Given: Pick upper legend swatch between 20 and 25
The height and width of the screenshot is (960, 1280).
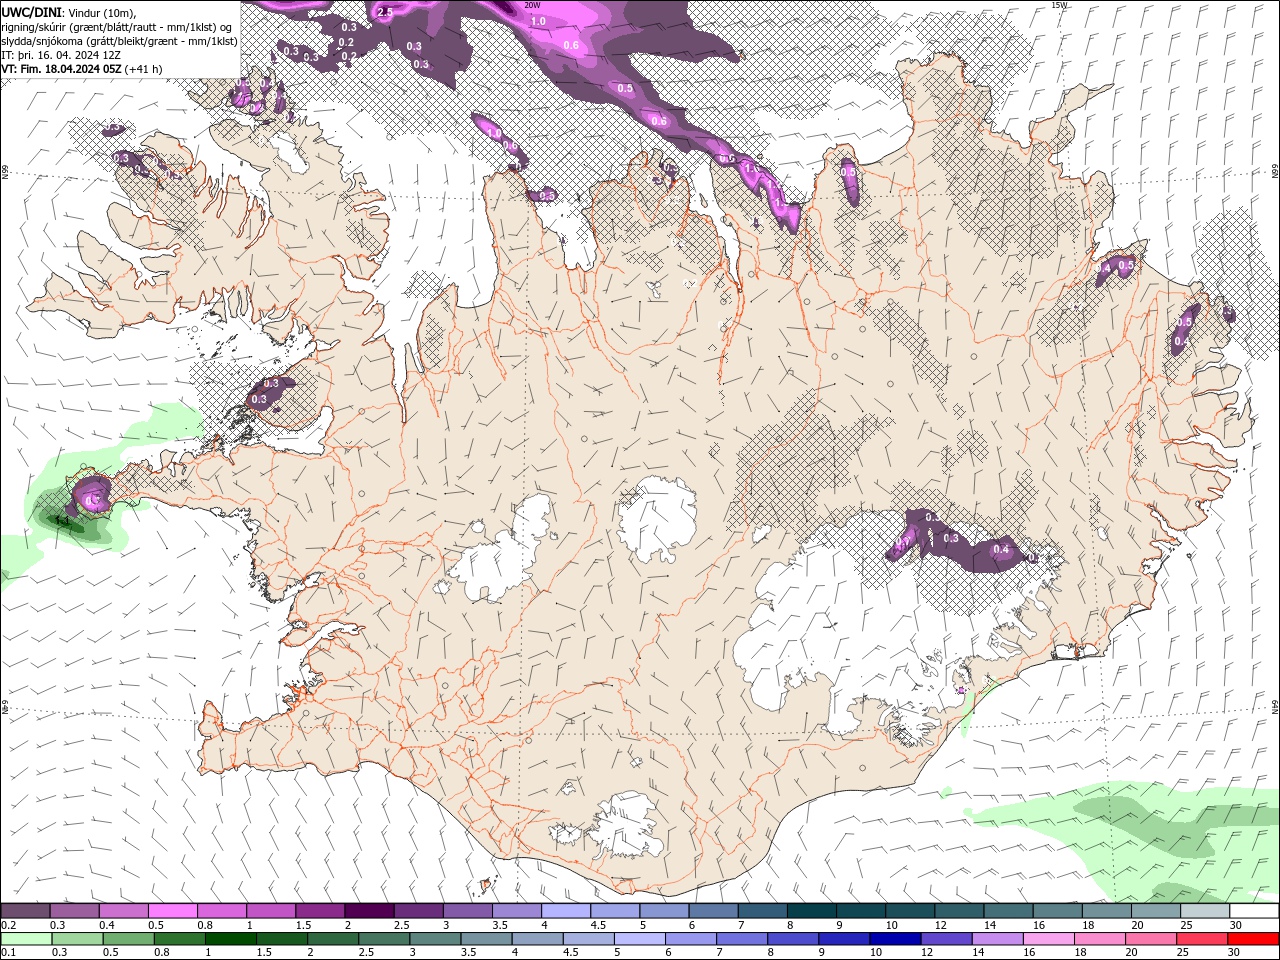Looking at the screenshot, I should coord(1155,911).
